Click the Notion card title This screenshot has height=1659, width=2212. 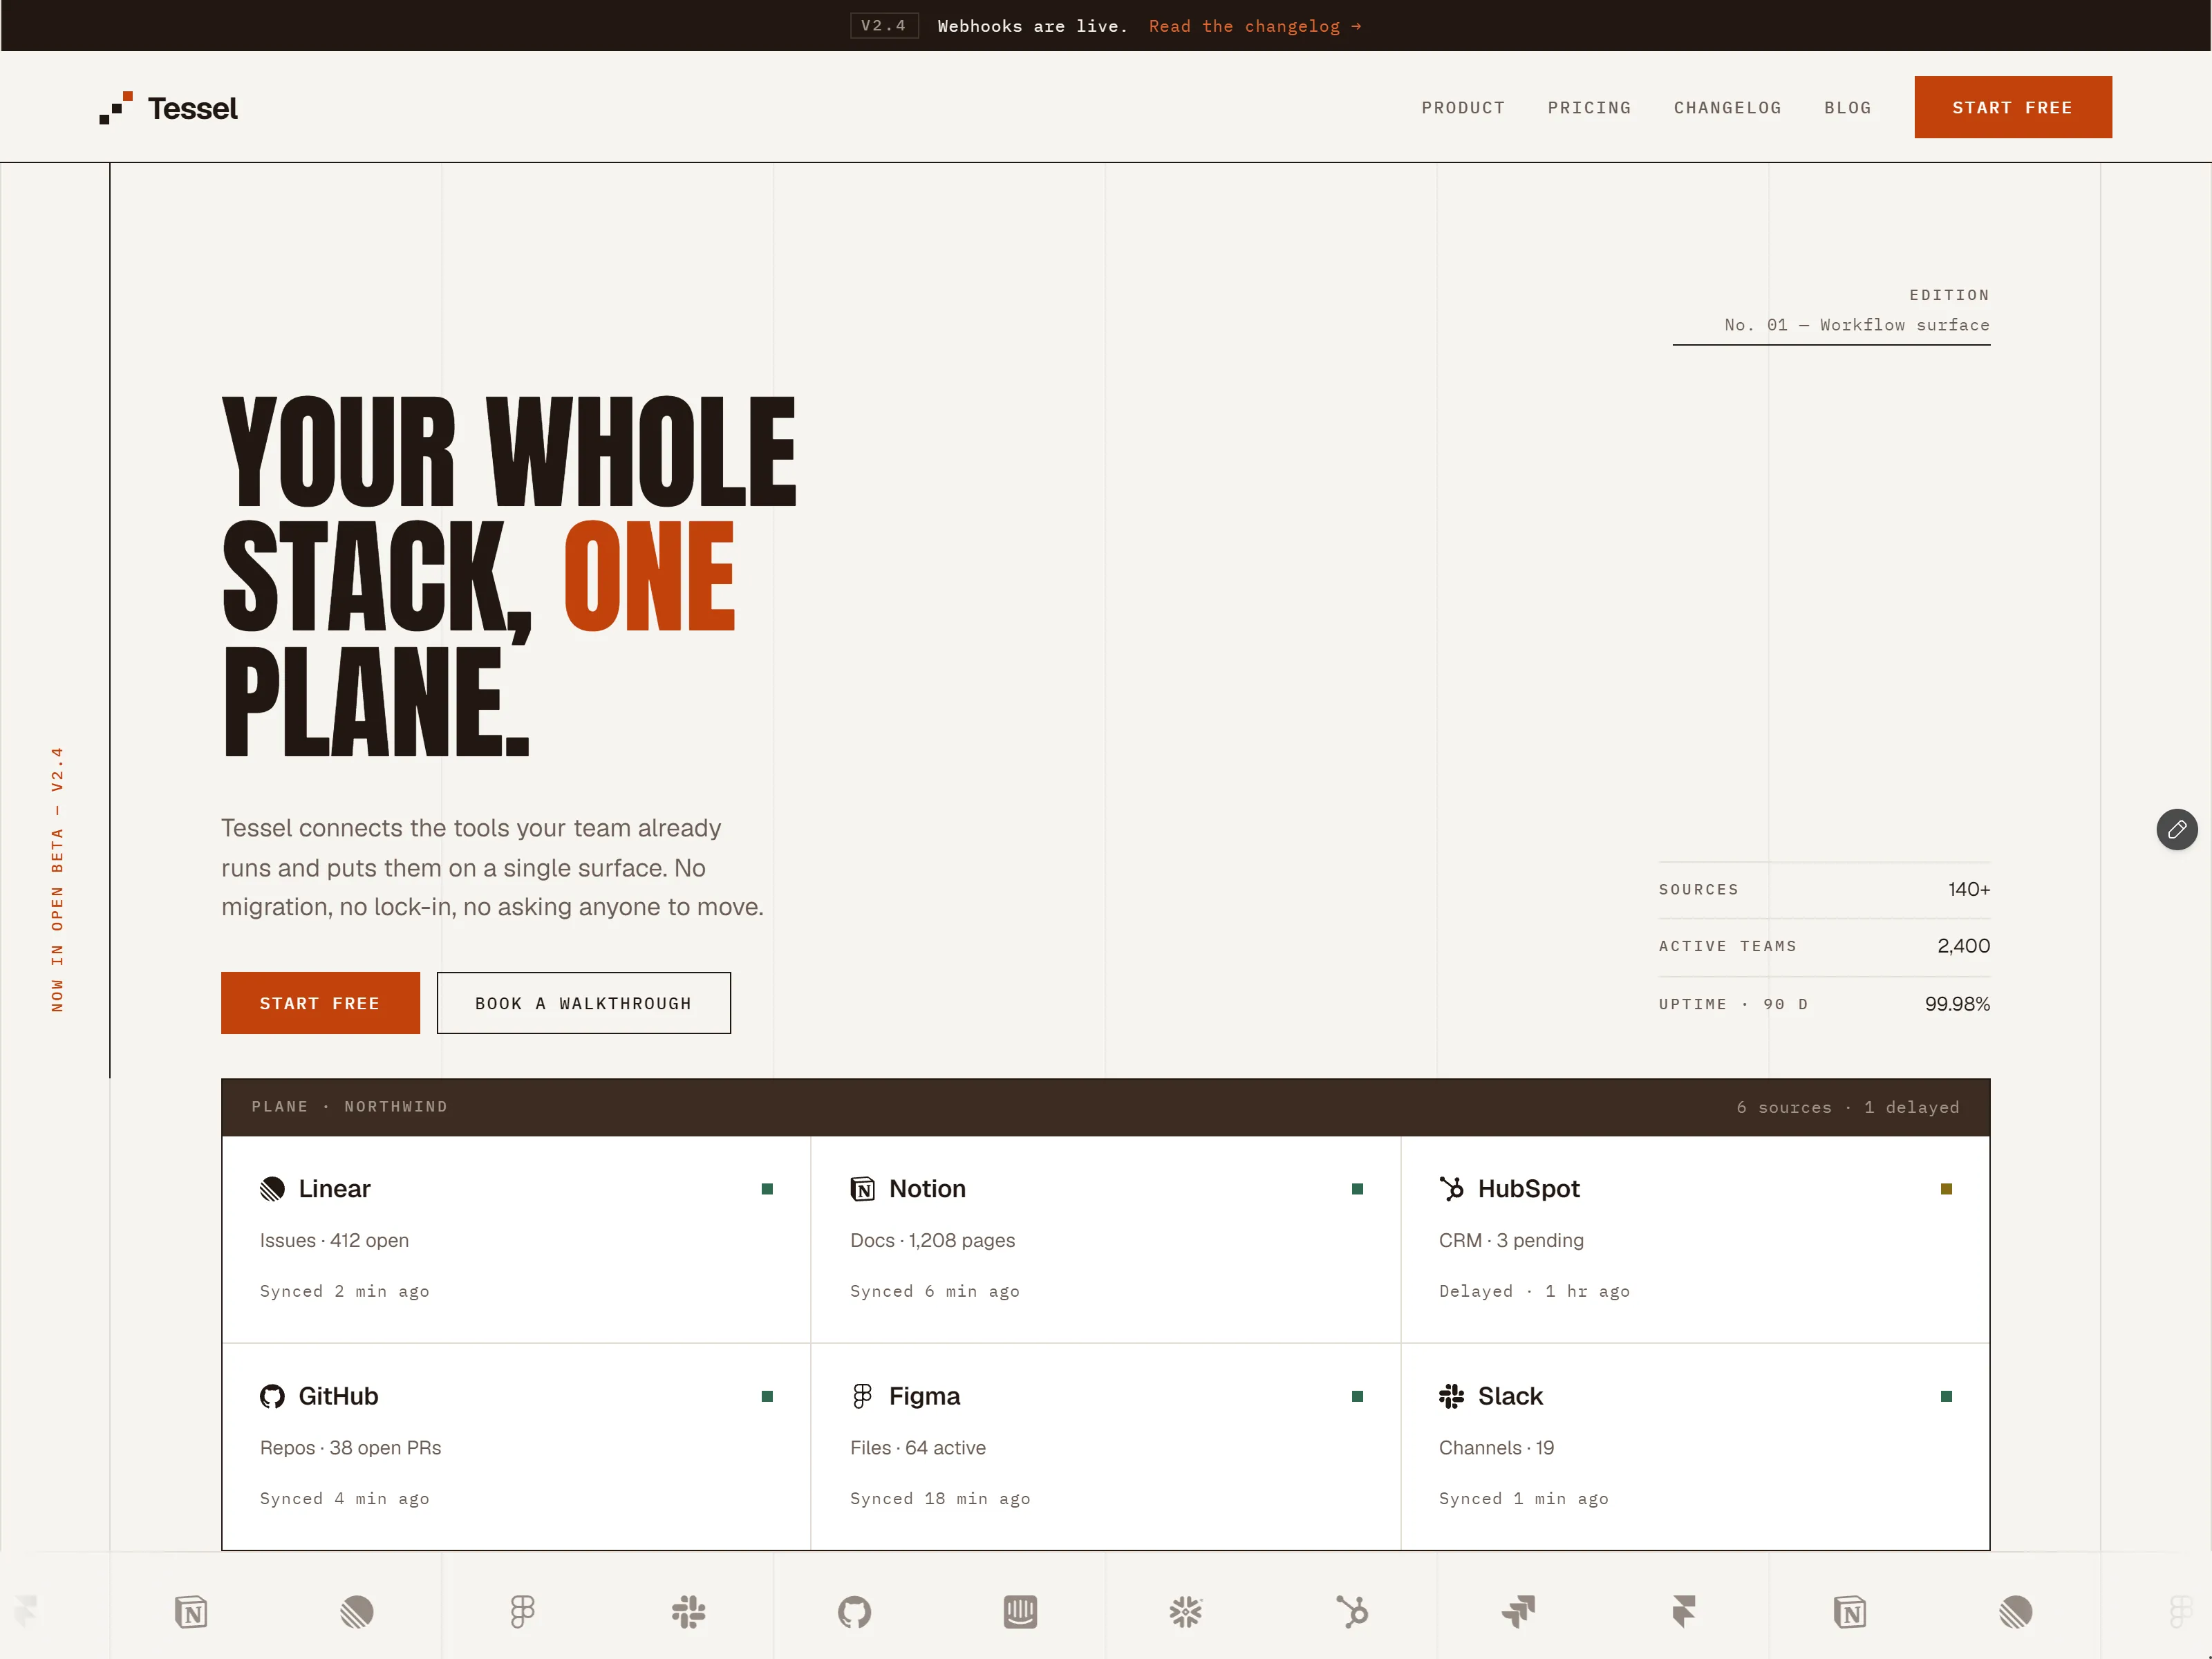coord(927,1189)
